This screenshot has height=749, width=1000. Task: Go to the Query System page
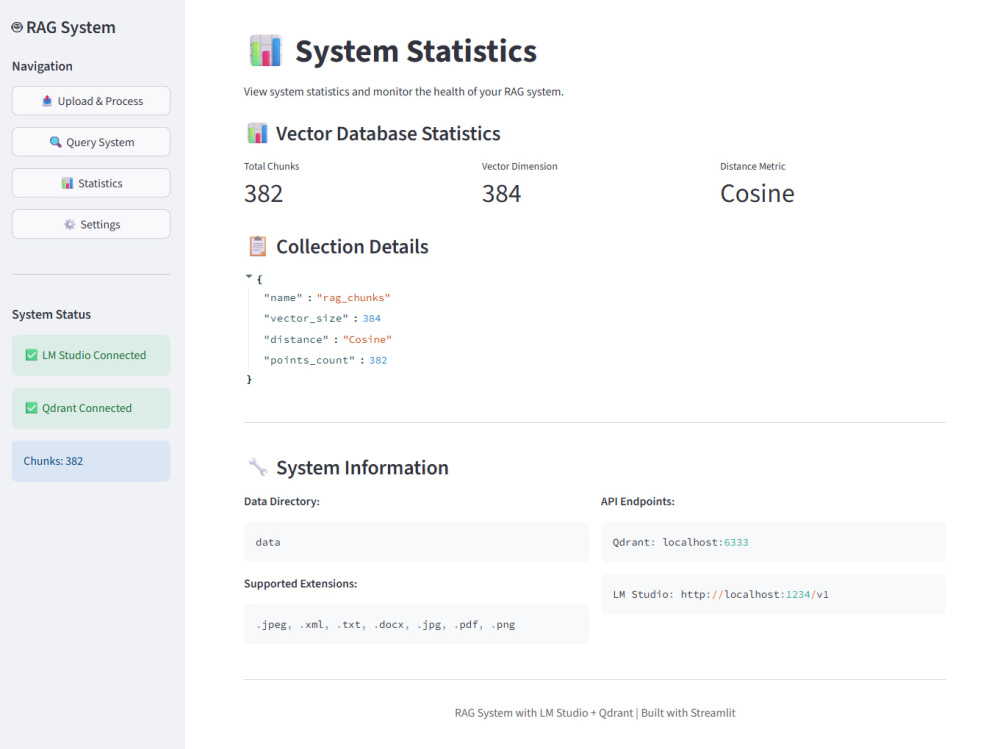point(91,142)
